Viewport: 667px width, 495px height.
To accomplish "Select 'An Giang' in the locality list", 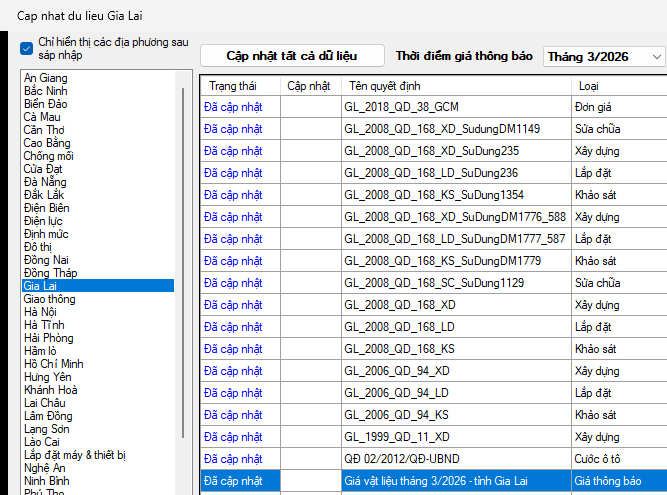I will (x=46, y=78).
